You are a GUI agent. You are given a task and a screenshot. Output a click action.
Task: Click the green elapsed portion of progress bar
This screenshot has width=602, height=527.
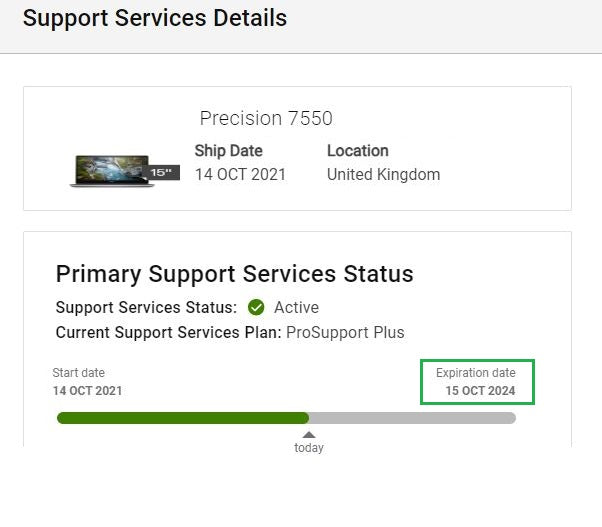[182, 418]
